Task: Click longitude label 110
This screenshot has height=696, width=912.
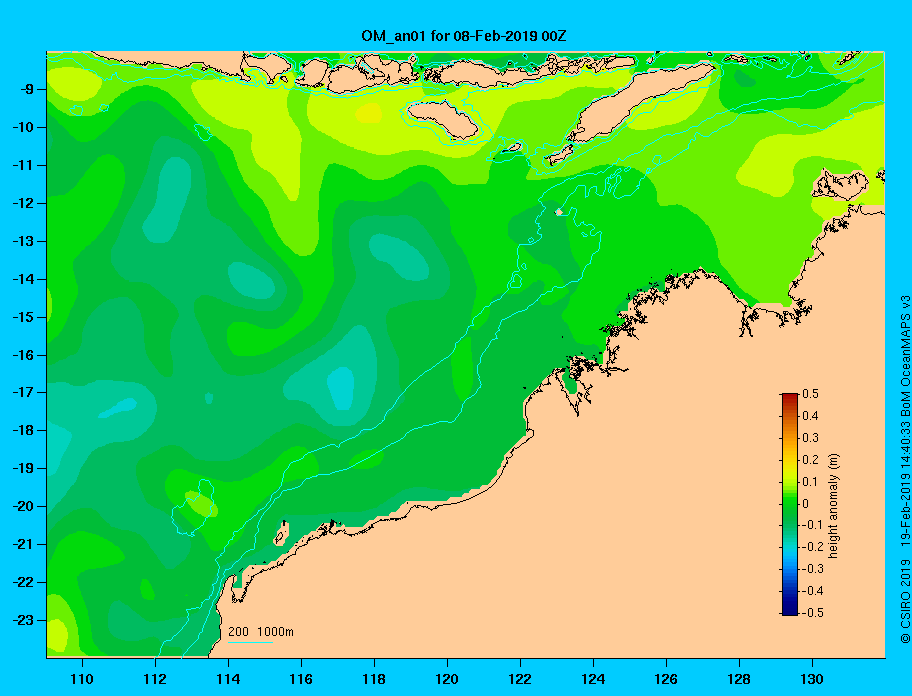Action: pyautogui.click(x=82, y=679)
